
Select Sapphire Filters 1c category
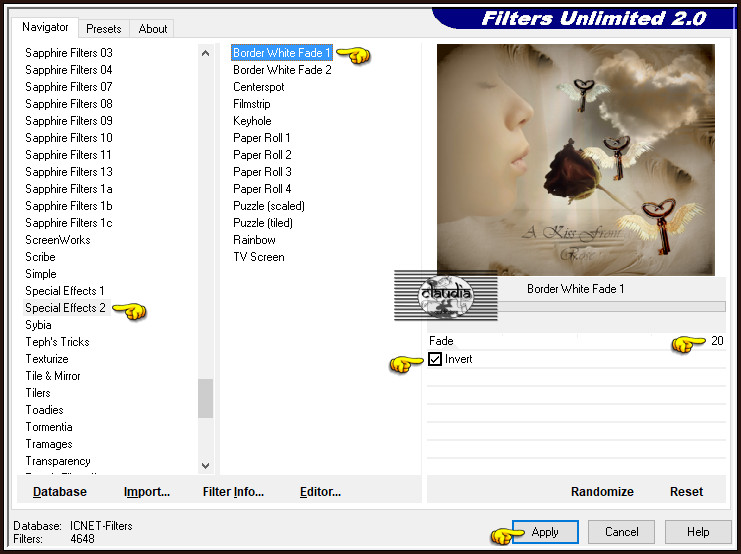69,223
